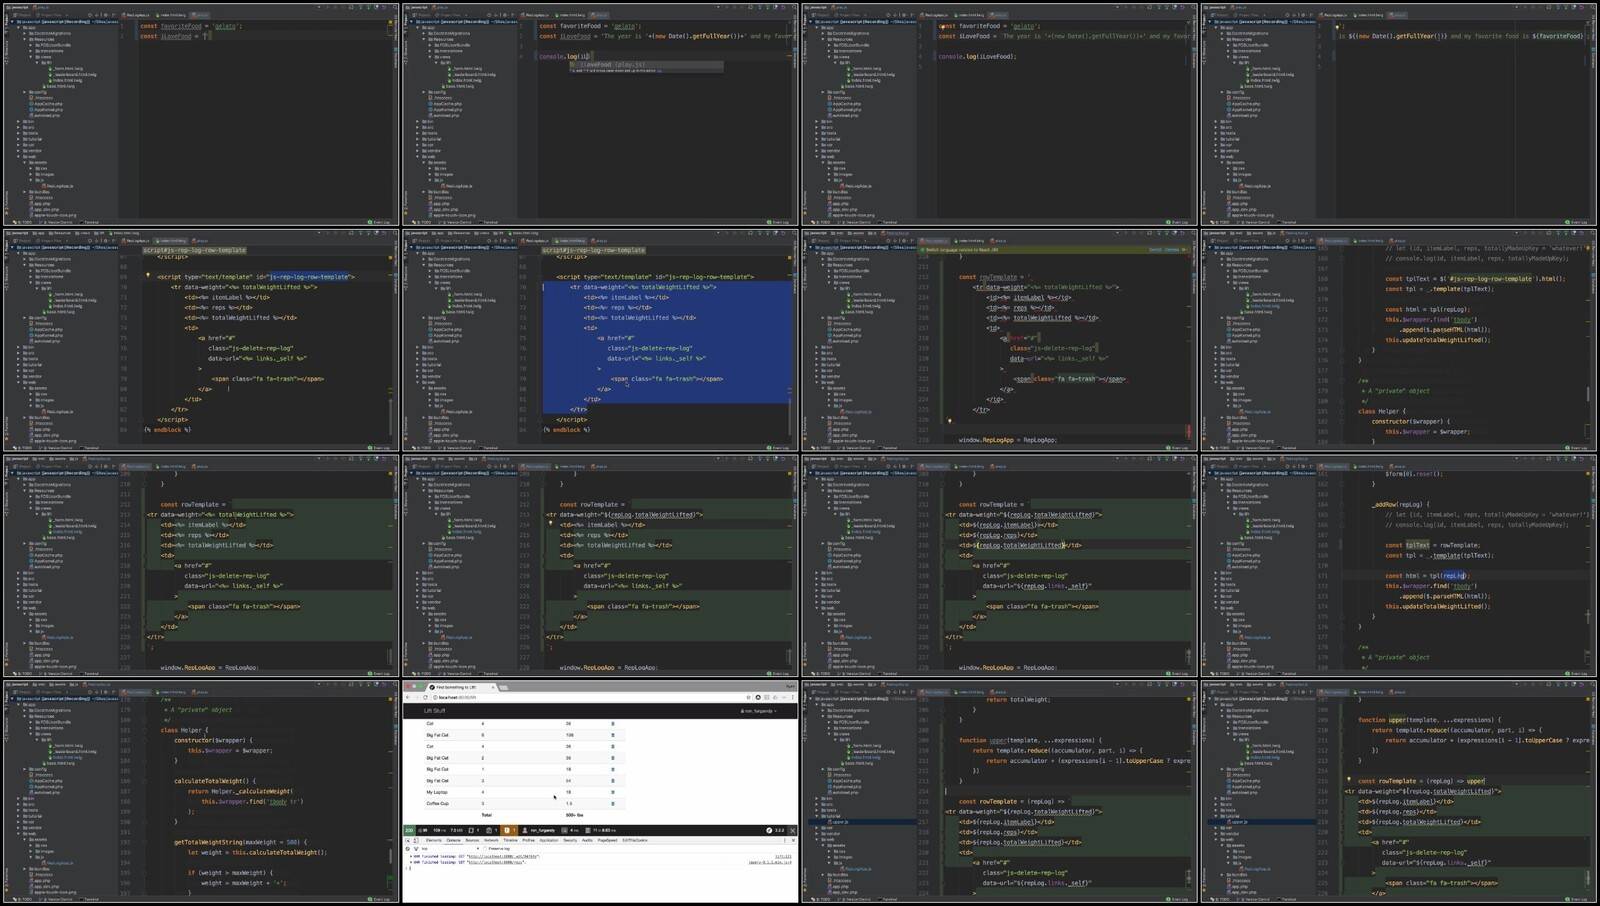
Task: Open the Chrome three-dot menu icon
Action: coord(793,697)
